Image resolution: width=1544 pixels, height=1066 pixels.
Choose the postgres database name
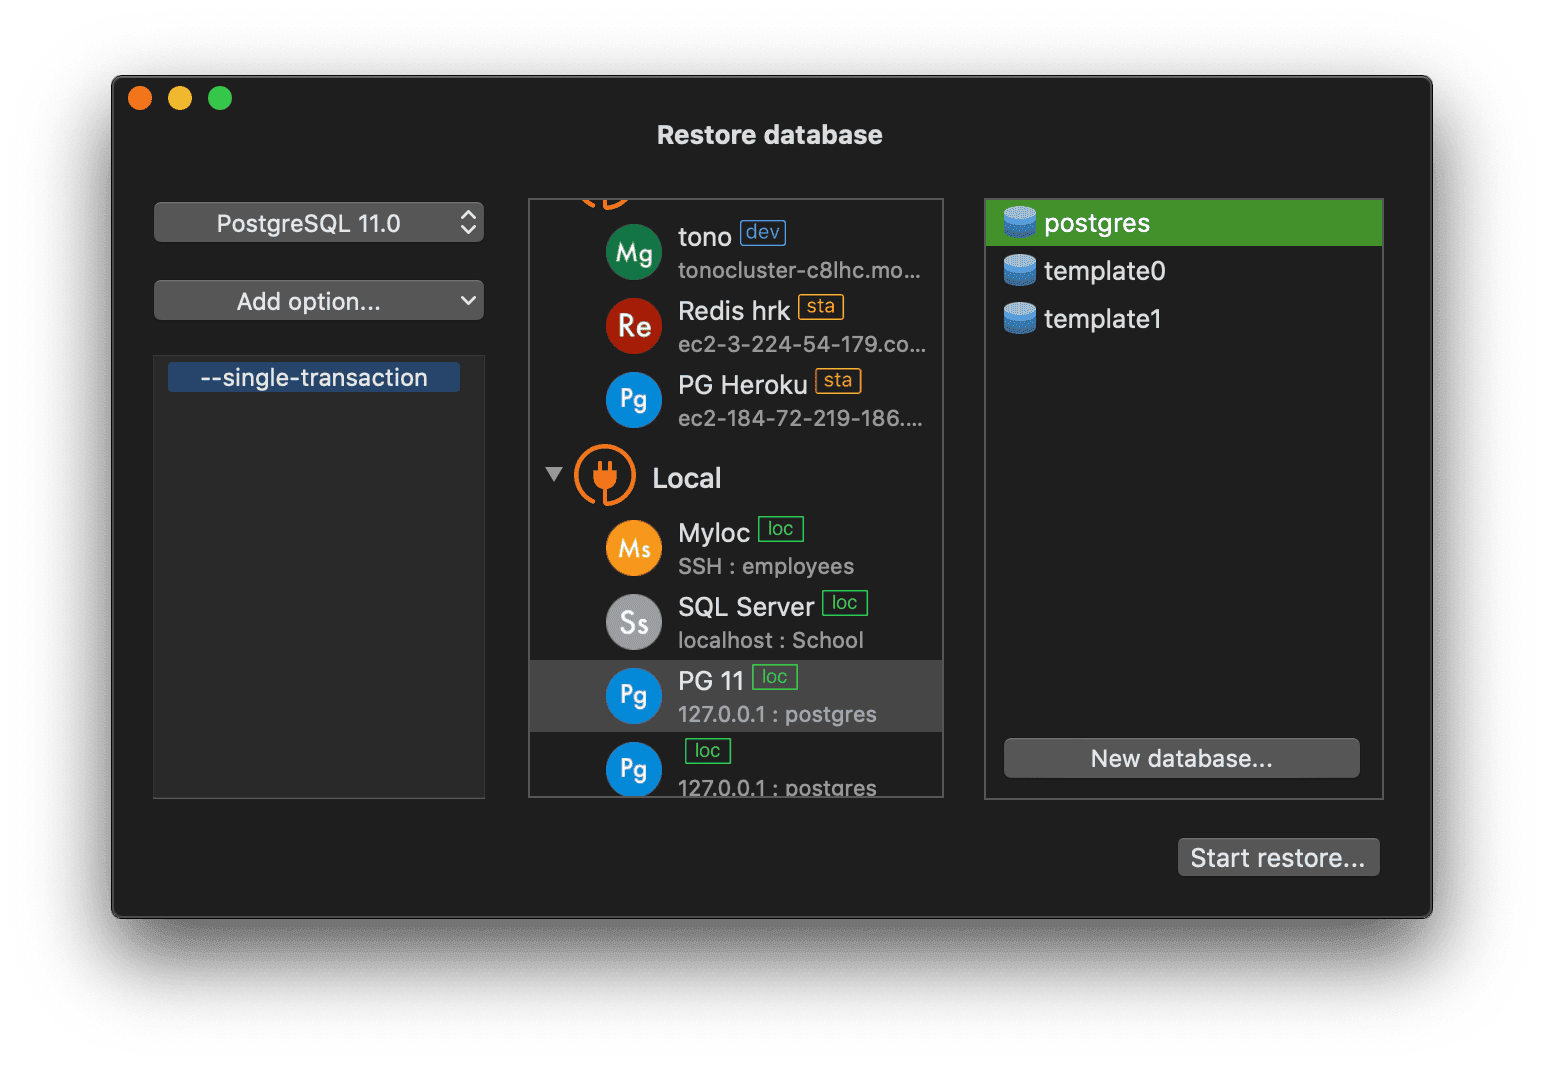pyautogui.click(x=1097, y=223)
